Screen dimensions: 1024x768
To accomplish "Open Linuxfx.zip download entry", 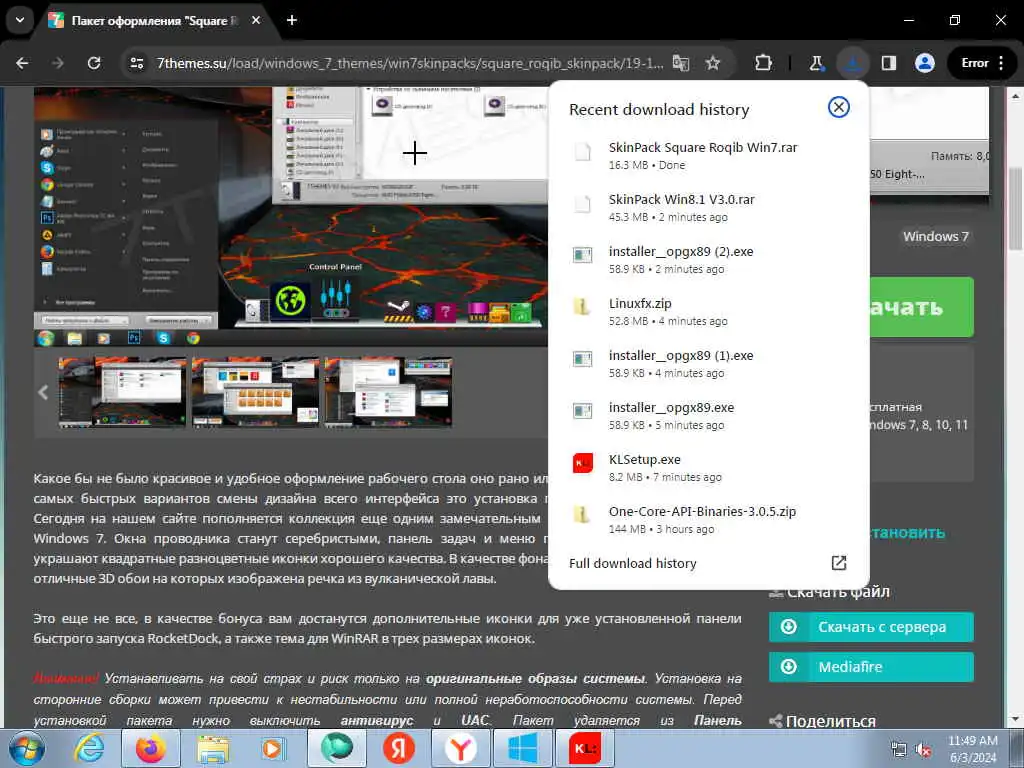I will point(709,312).
